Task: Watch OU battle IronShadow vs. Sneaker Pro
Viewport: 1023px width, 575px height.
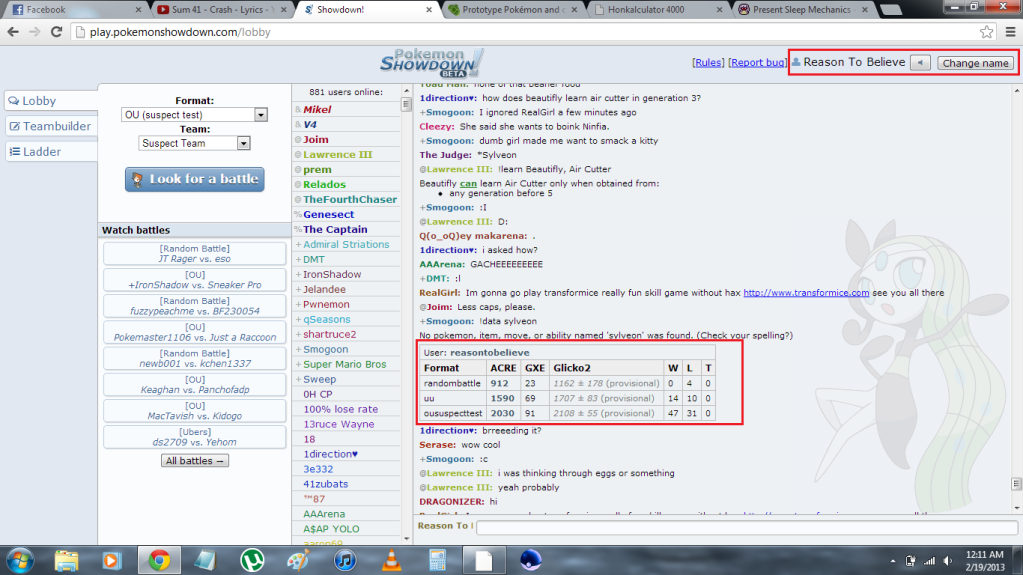Action: tap(194, 279)
